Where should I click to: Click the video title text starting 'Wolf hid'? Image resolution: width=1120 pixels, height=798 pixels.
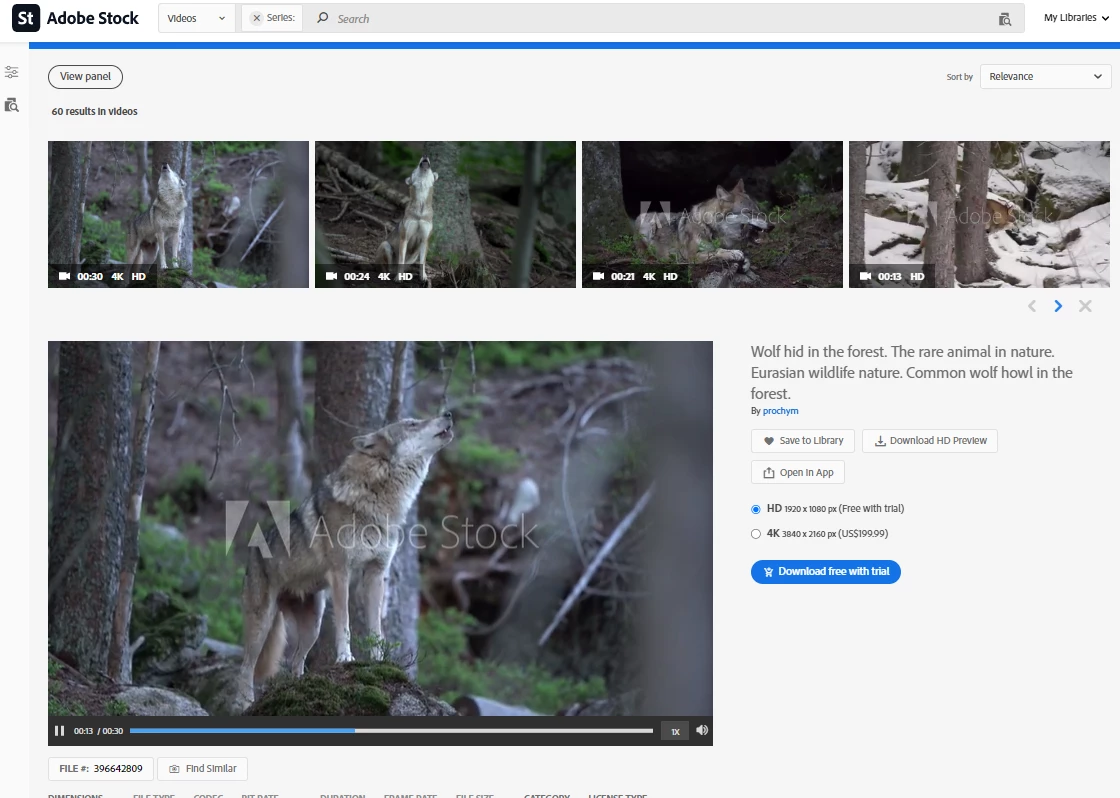tap(911, 372)
